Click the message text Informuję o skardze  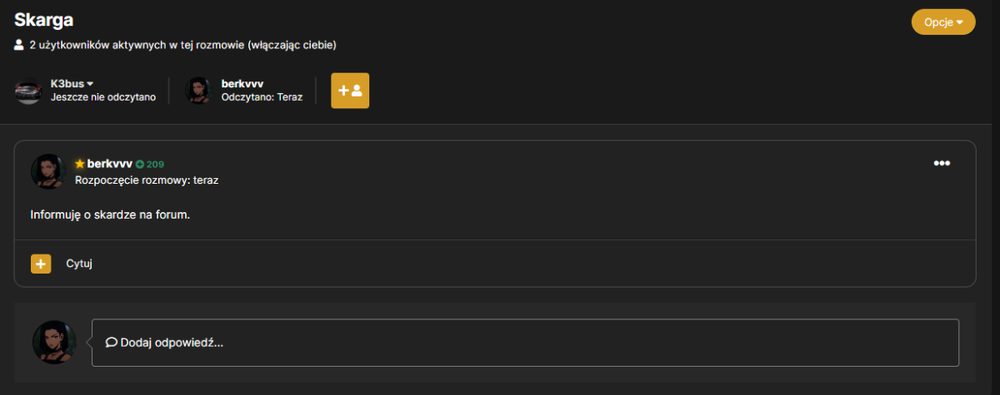point(110,215)
